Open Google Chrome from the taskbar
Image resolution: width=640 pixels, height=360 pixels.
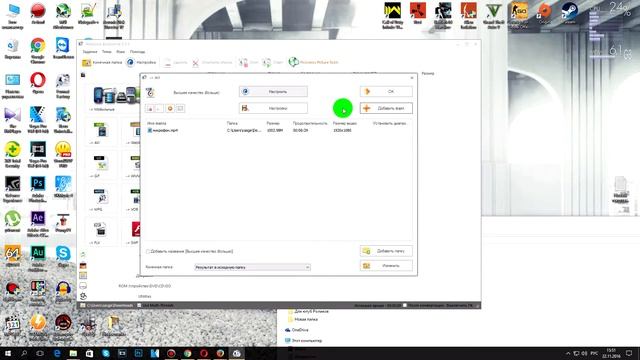(187, 353)
